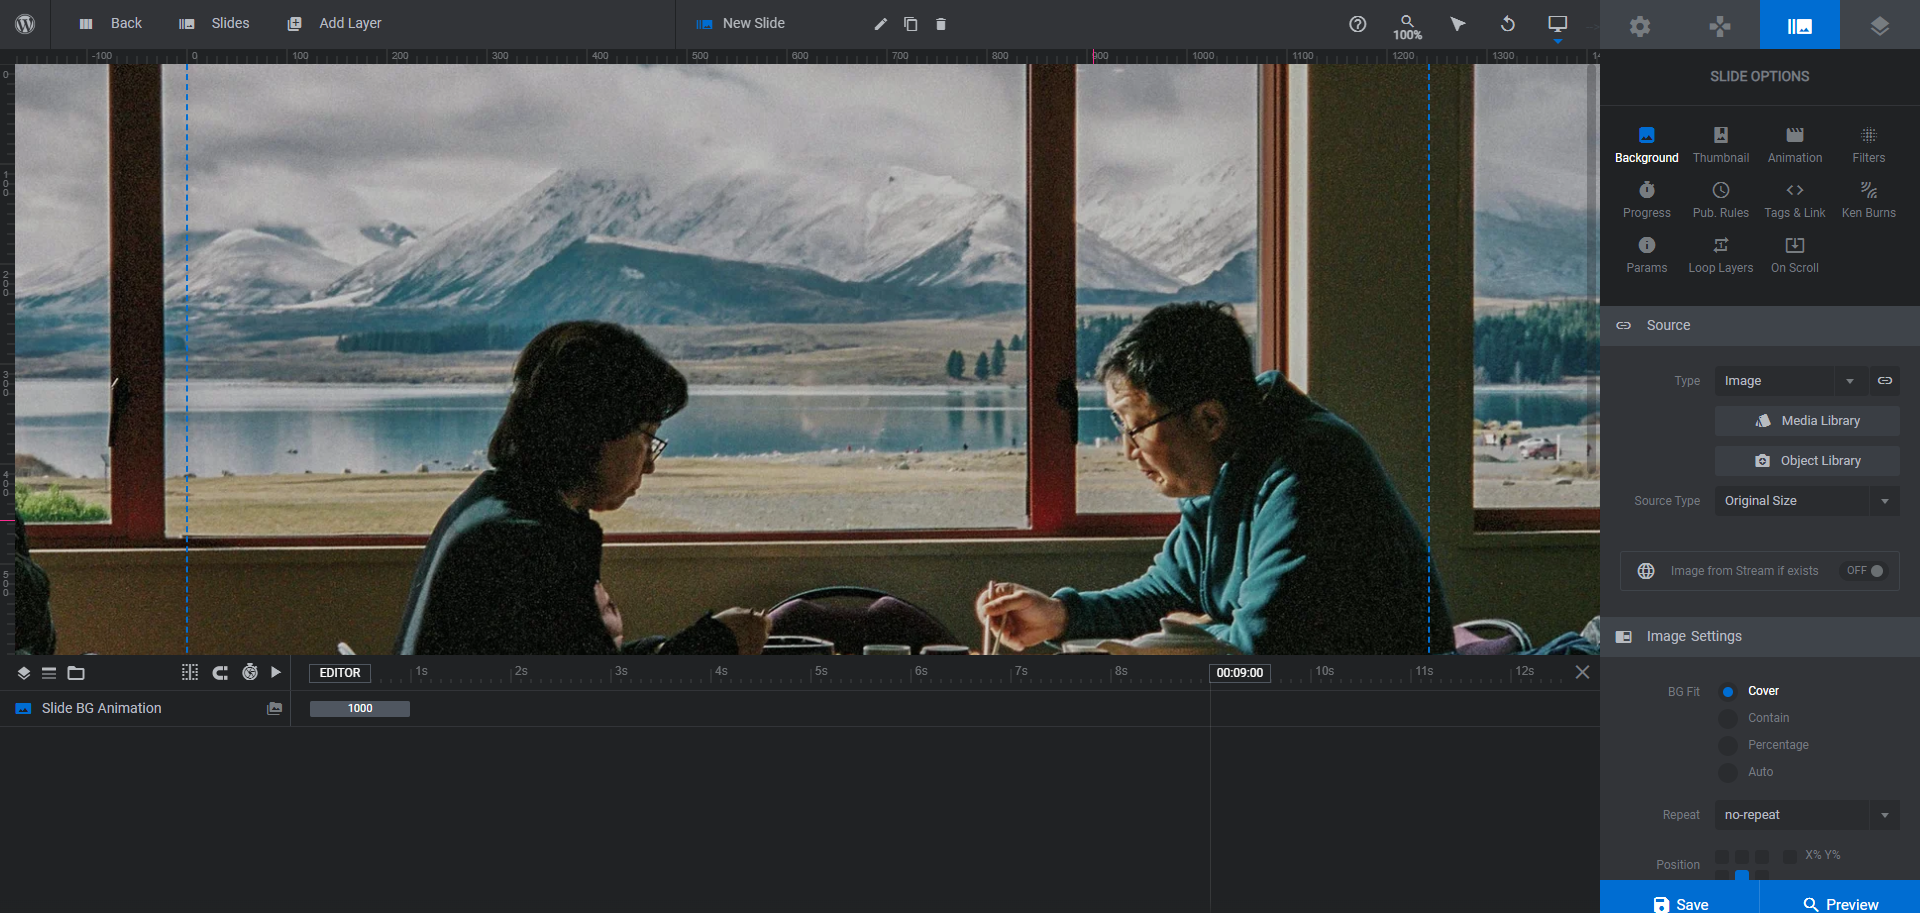Image resolution: width=1920 pixels, height=913 pixels.
Task: Select the Thumbnail option
Action: [x=1721, y=145]
